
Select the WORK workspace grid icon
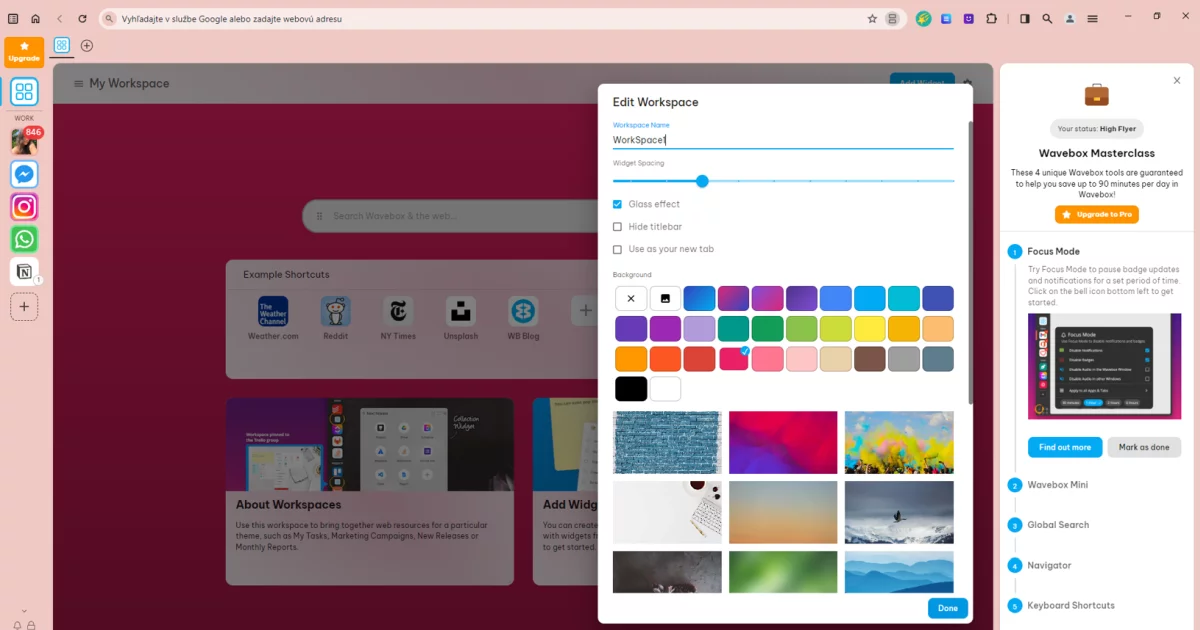pos(24,92)
